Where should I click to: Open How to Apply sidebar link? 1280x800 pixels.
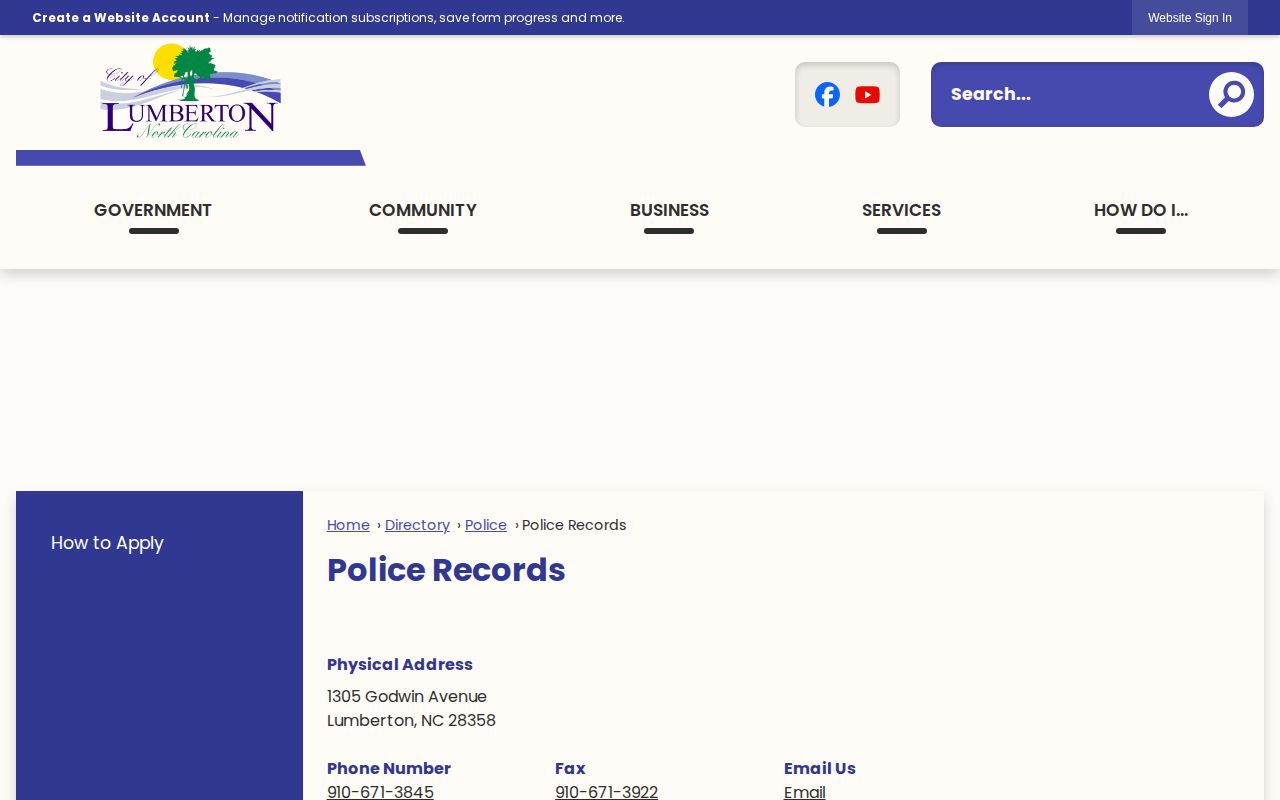107,543
